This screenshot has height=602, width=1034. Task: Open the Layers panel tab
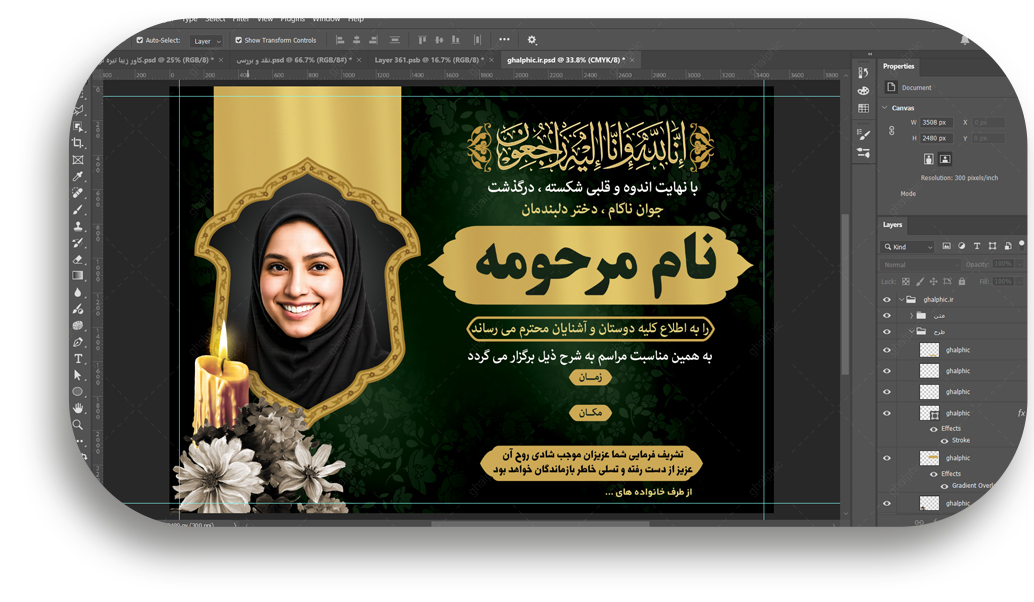point(892,225)
